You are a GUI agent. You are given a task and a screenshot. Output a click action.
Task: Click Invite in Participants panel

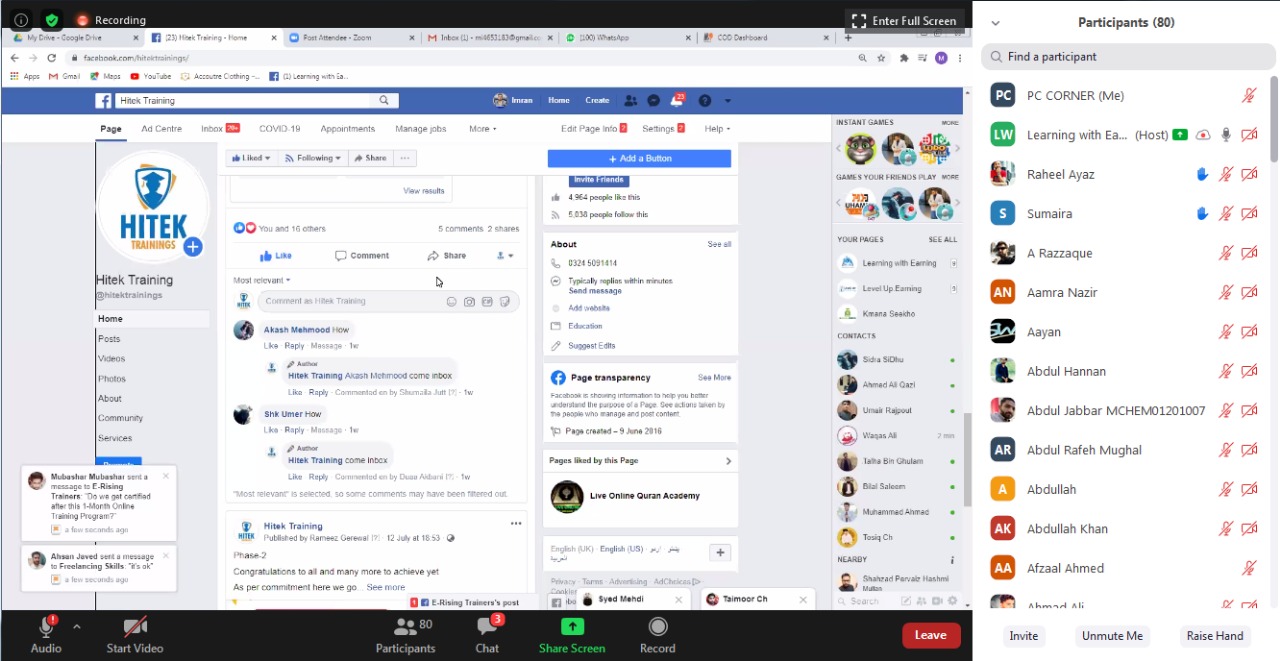[x=1024, y=636]
